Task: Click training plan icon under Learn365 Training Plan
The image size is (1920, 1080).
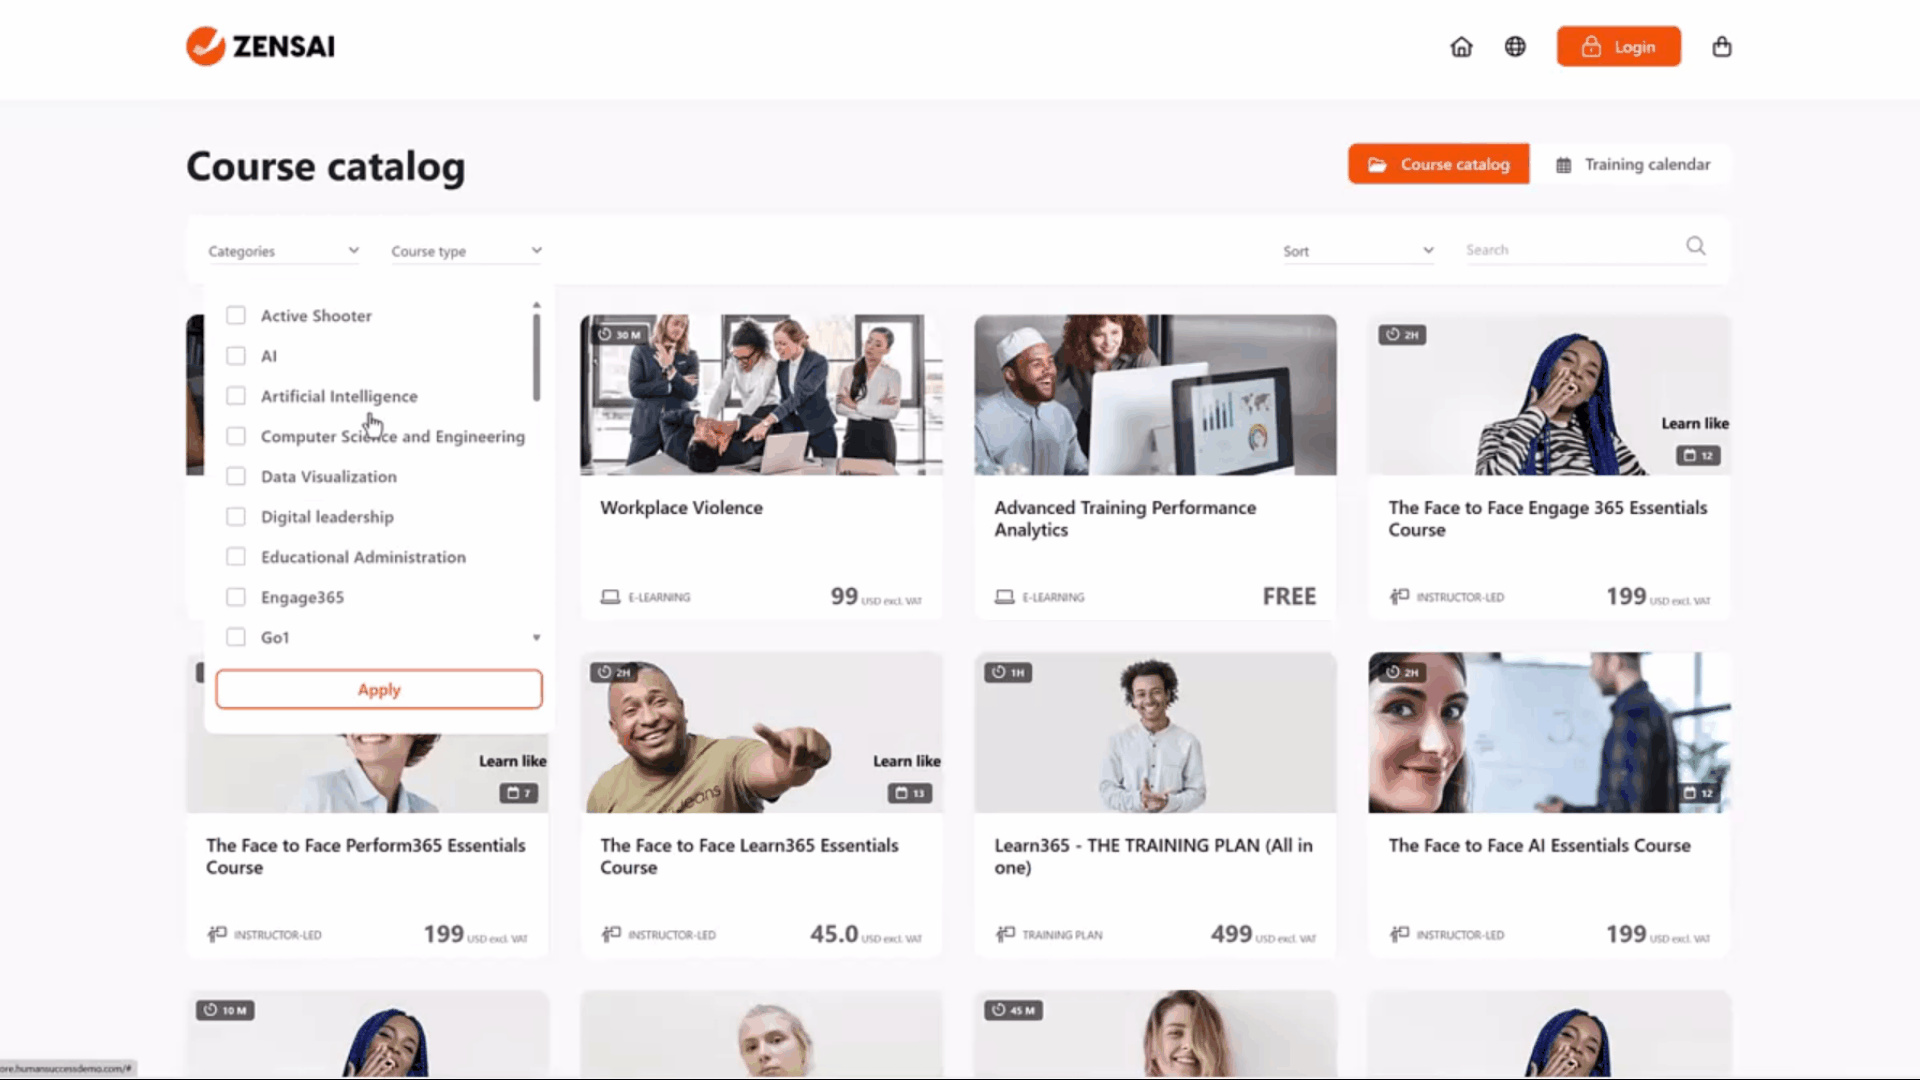Action: 1004,934
